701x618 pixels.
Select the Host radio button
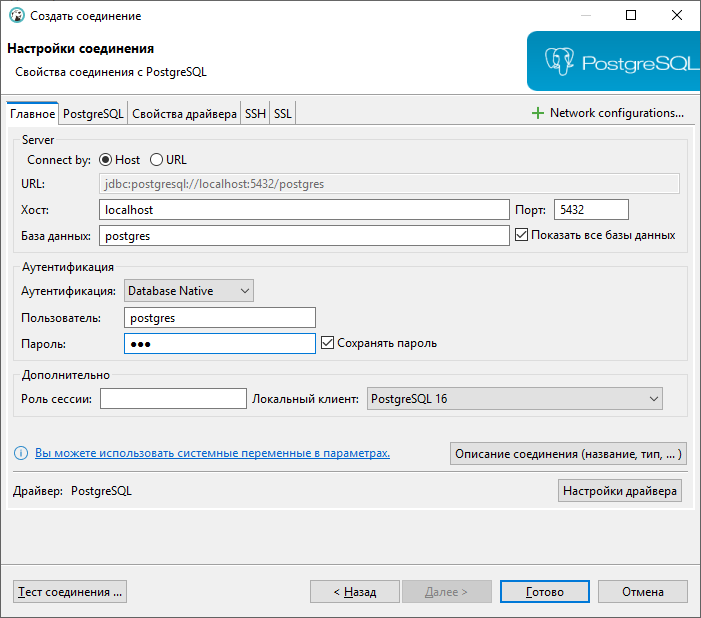[x=105, y=160]
